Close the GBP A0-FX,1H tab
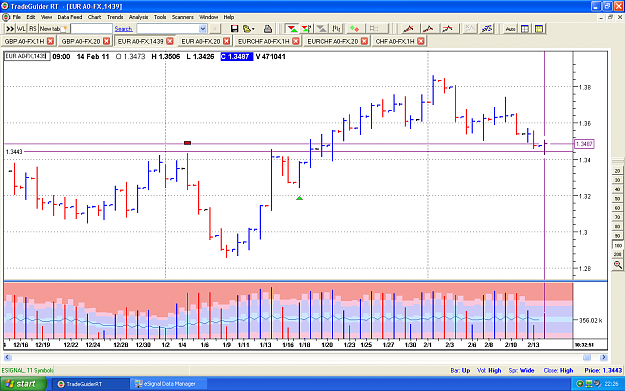Screen dimensions: 625x391 point(50,41)
